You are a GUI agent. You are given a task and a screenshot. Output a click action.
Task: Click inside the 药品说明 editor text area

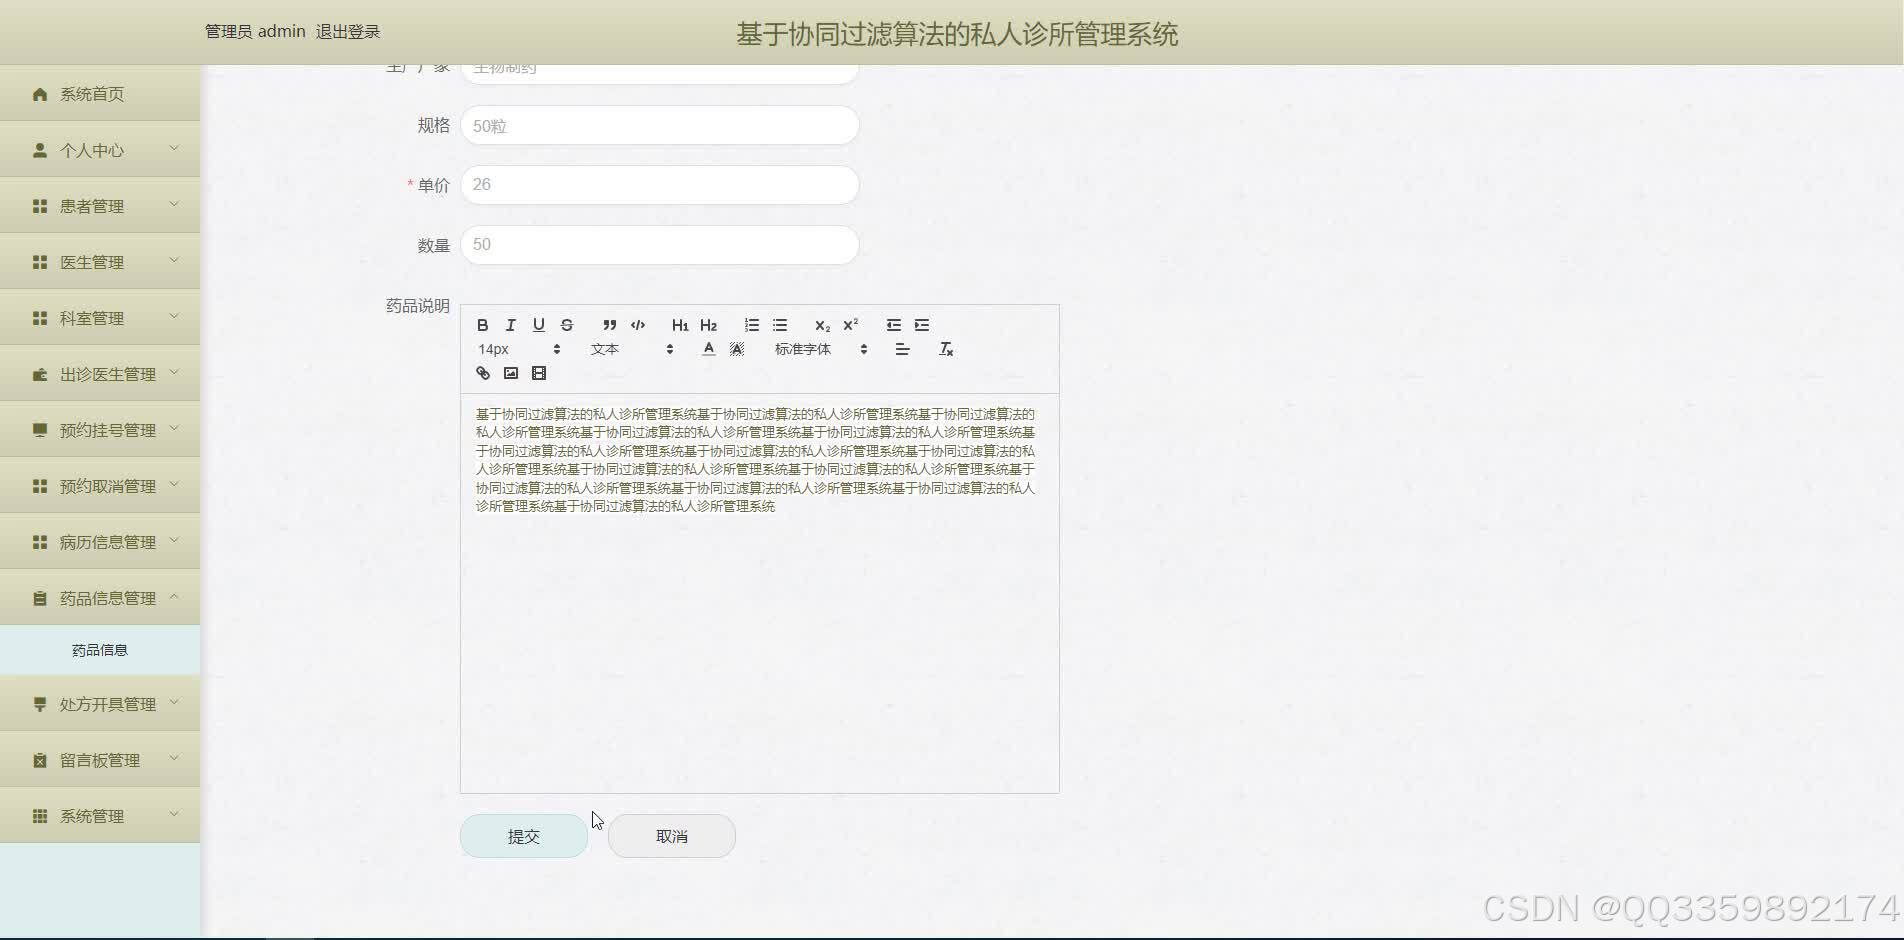[x=760, y=593]
